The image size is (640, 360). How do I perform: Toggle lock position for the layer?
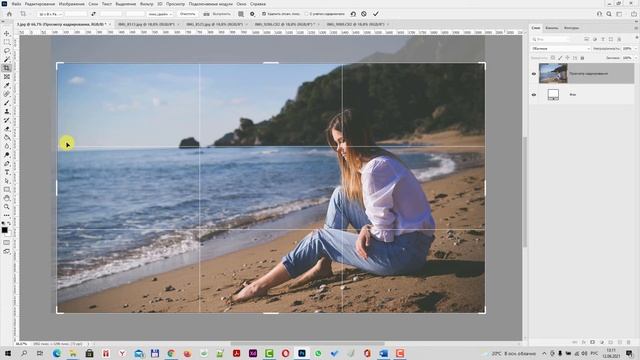pyautogui.click(x=567, y=58)
